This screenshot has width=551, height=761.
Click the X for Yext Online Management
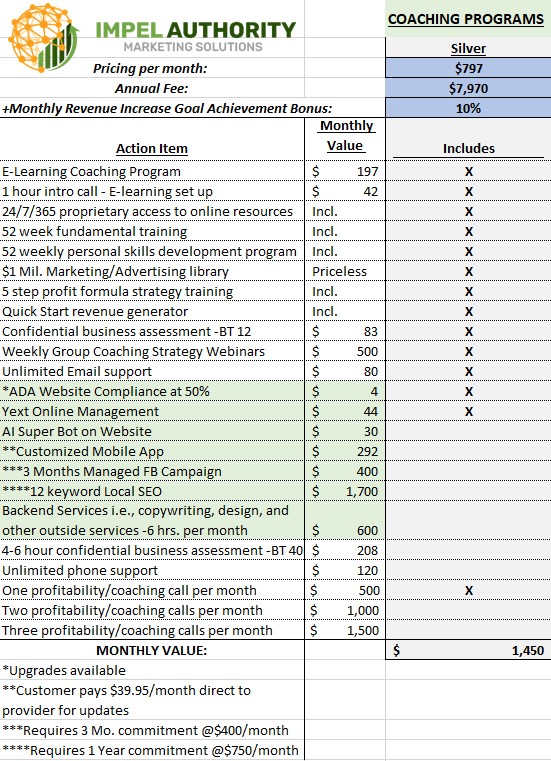(x=468, y=412)
